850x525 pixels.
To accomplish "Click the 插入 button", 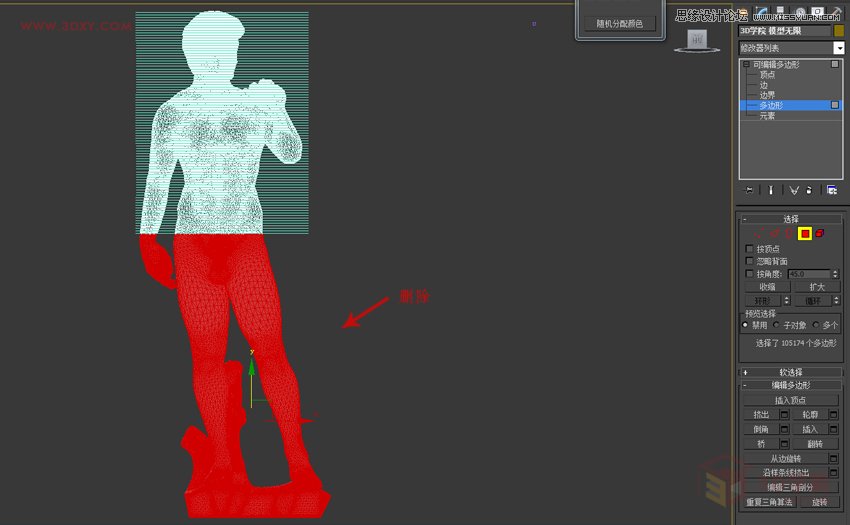I will tap(810, 429).
